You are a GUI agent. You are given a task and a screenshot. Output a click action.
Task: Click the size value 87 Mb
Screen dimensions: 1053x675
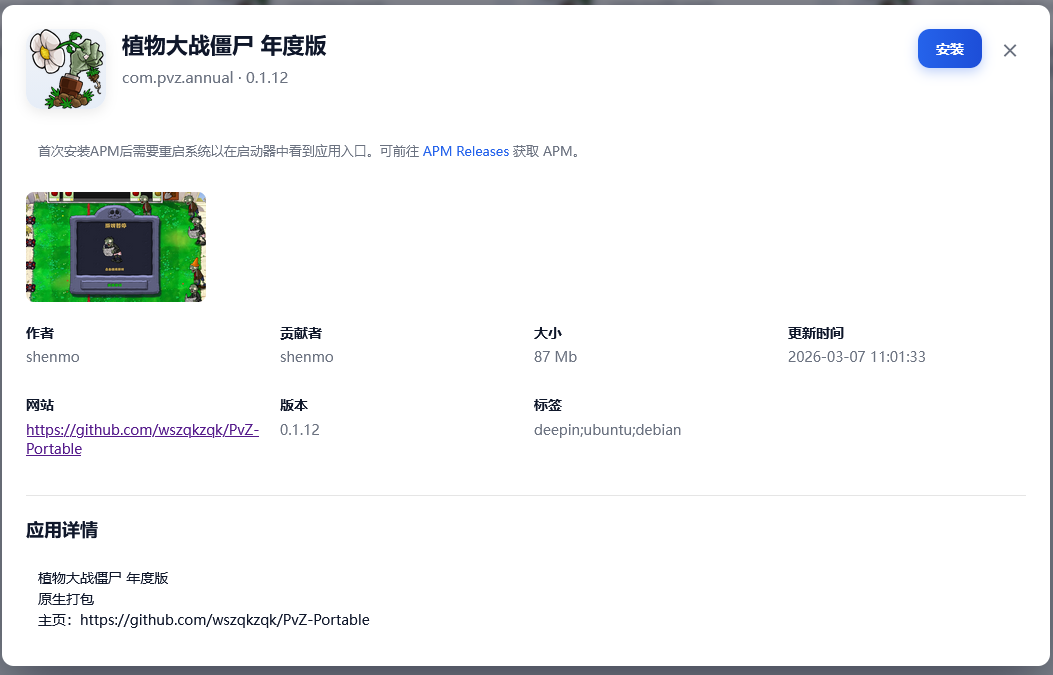coord(555,356)
